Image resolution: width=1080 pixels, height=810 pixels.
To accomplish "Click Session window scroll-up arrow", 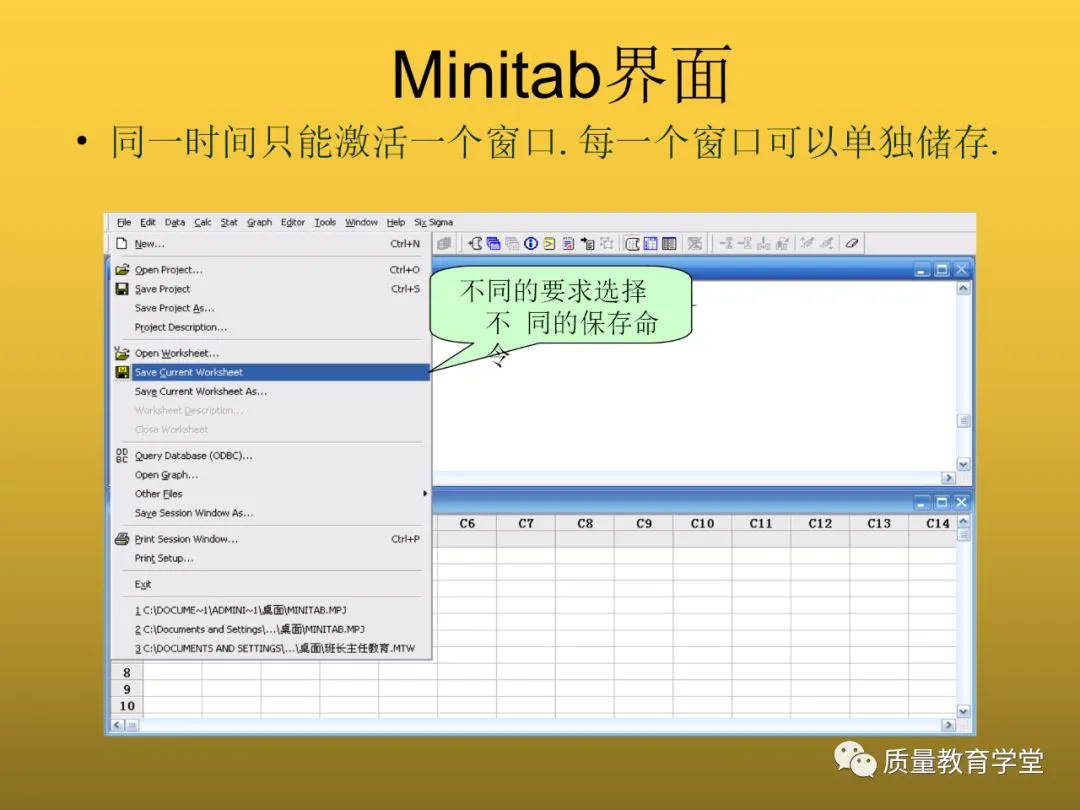I will pyautogui.click(x=964, y=289).
